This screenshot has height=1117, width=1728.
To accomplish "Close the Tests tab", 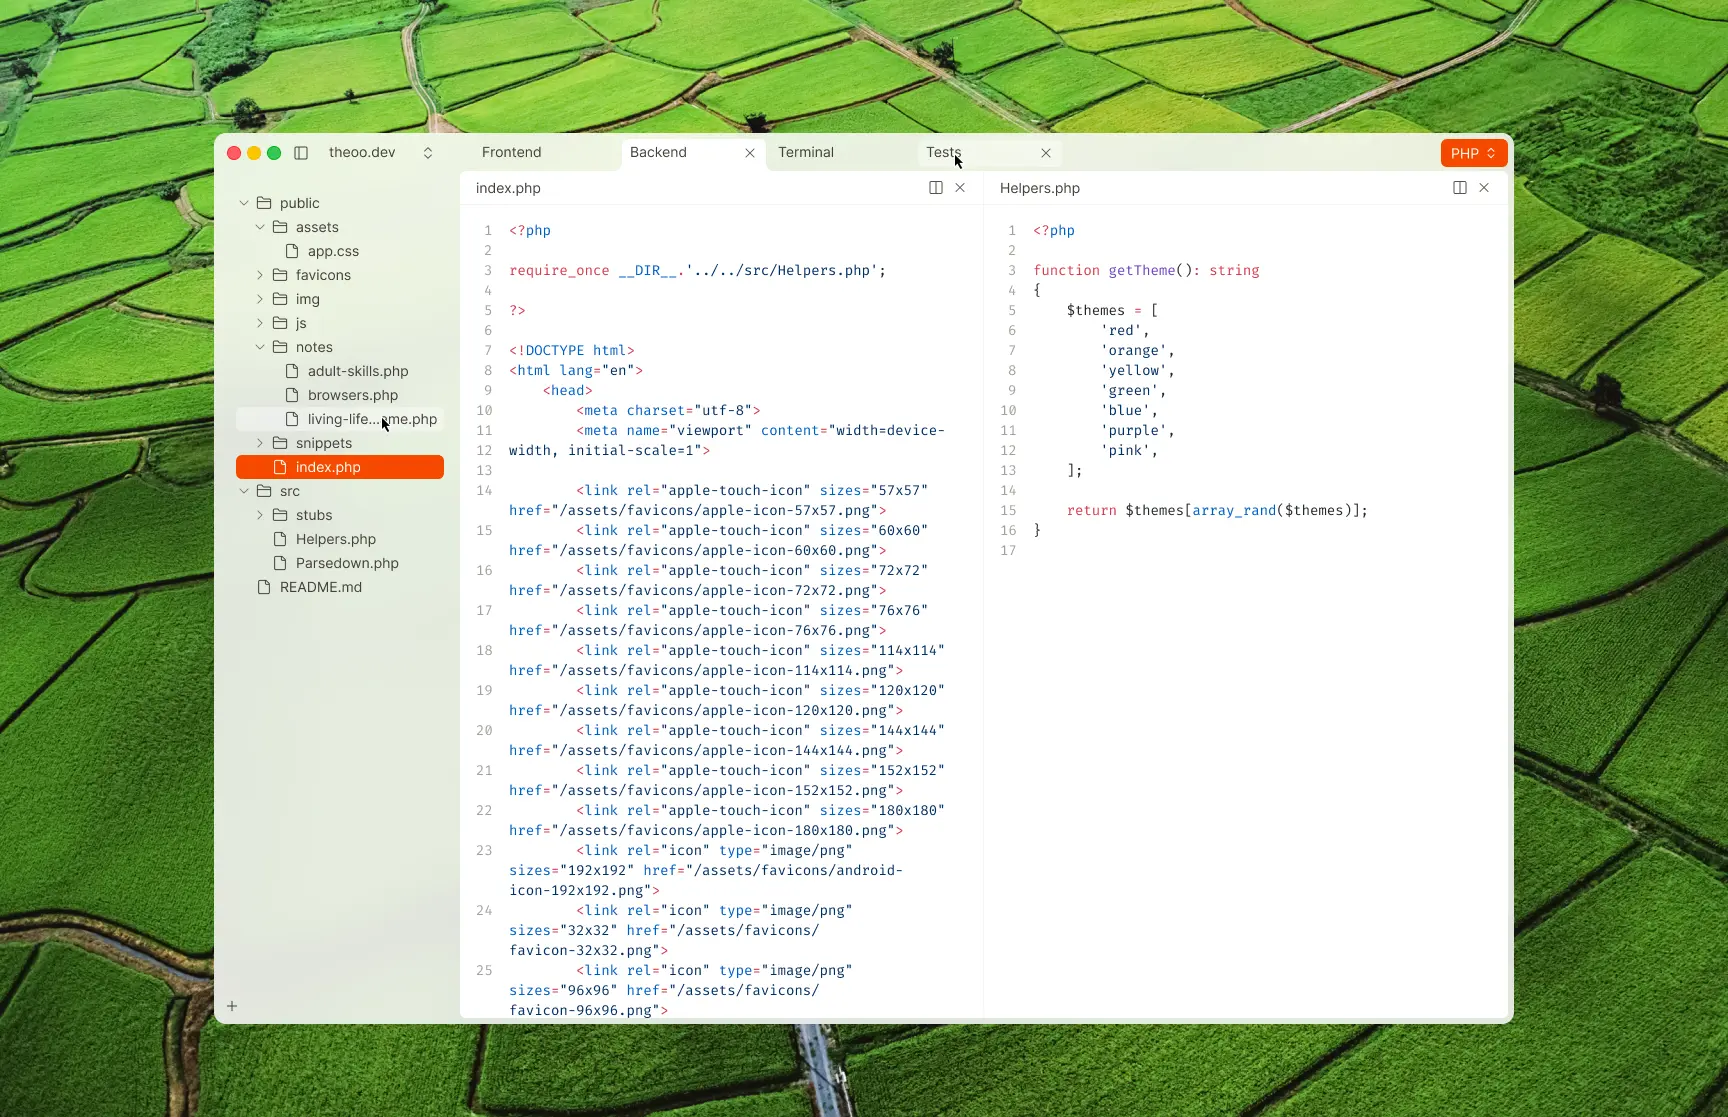I will pyautogui.click(x=1045, y=152).
